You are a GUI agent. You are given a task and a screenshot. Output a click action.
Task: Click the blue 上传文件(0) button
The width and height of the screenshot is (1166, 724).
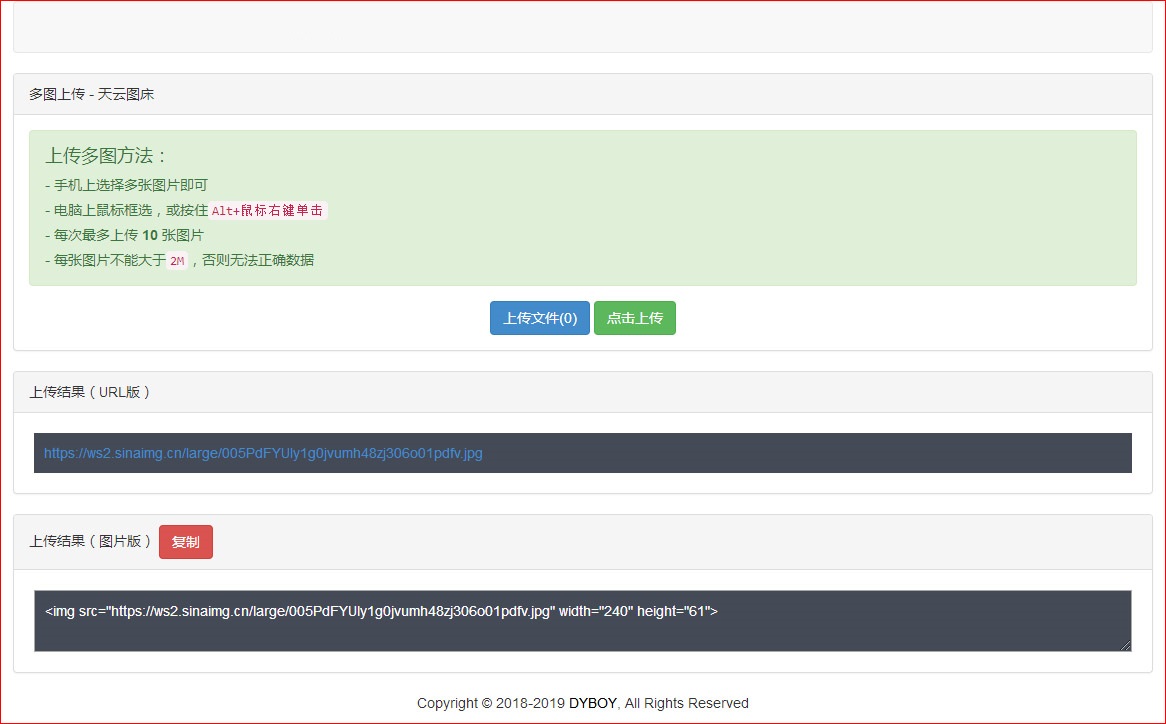pyautogui.click(x=539, y=318)
